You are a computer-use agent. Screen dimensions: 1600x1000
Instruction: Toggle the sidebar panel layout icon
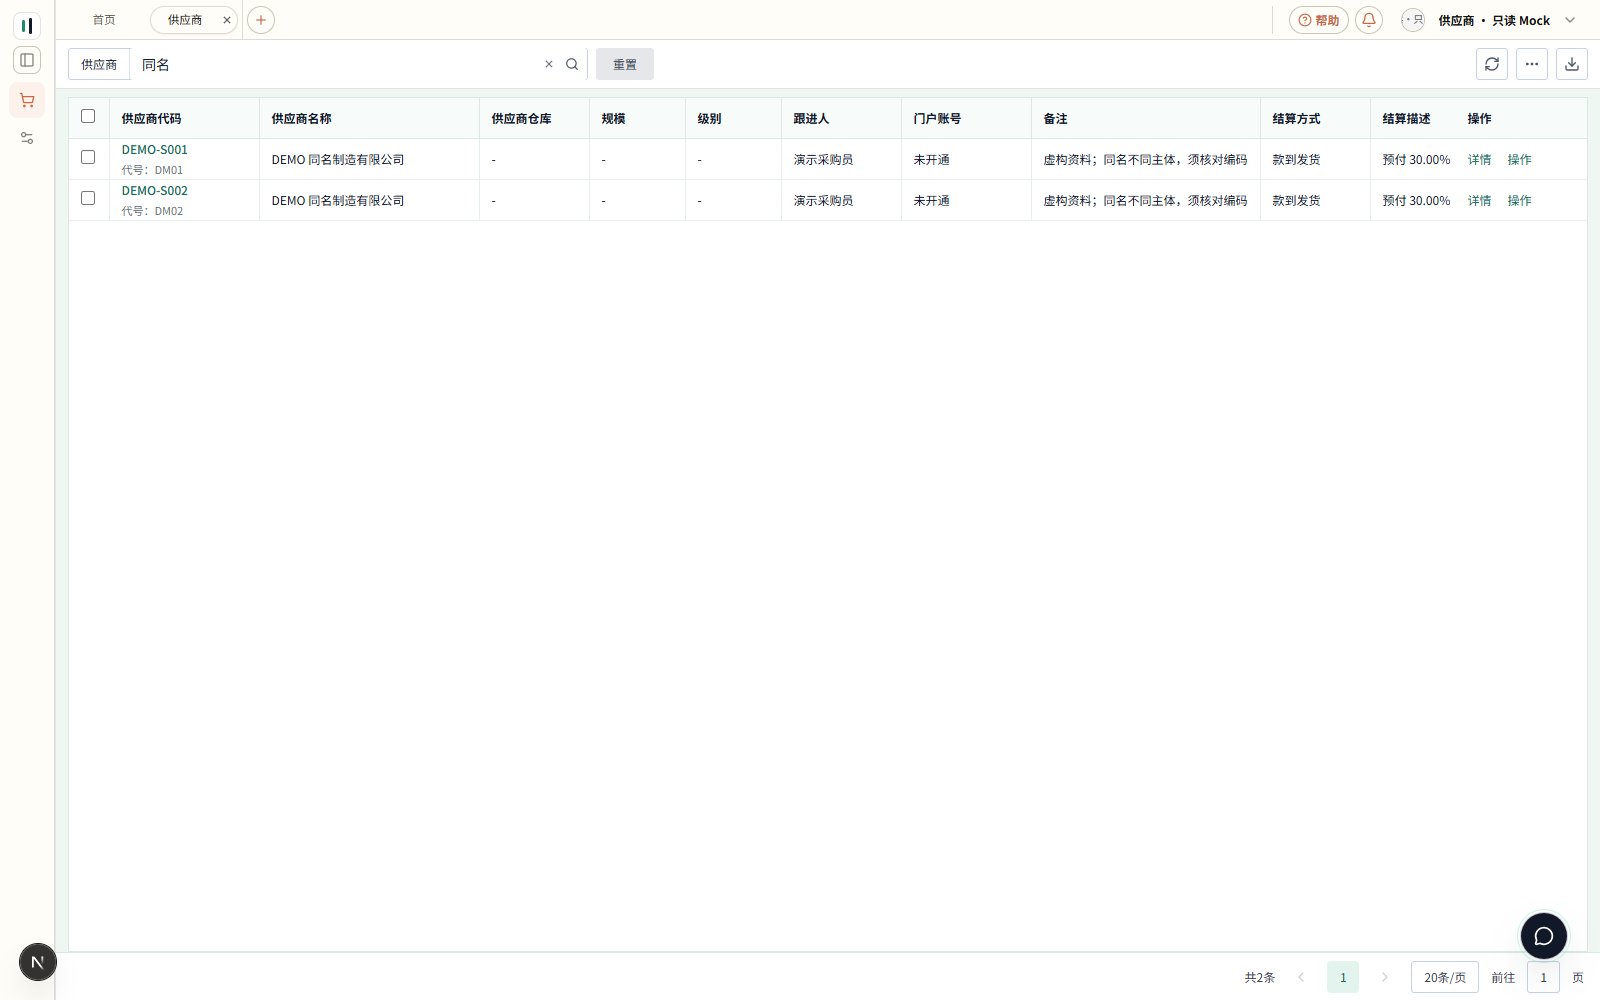pos(27,60)
